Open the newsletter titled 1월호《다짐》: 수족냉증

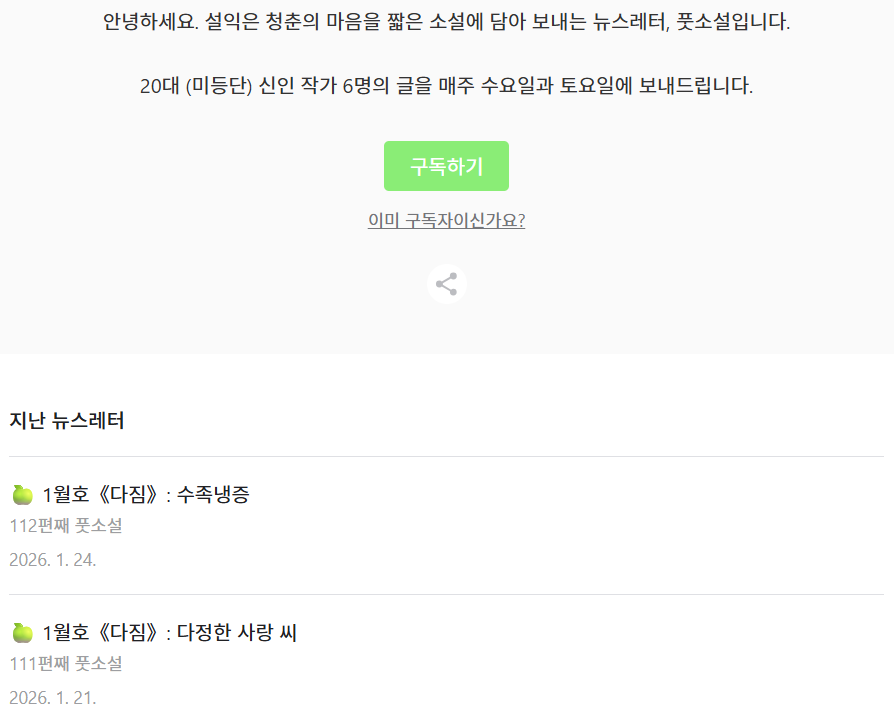(x=146, y=494)
